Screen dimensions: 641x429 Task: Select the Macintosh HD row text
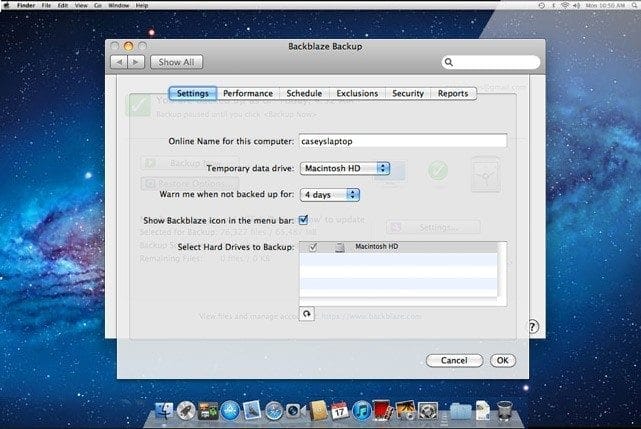click(x=377, y=247)
